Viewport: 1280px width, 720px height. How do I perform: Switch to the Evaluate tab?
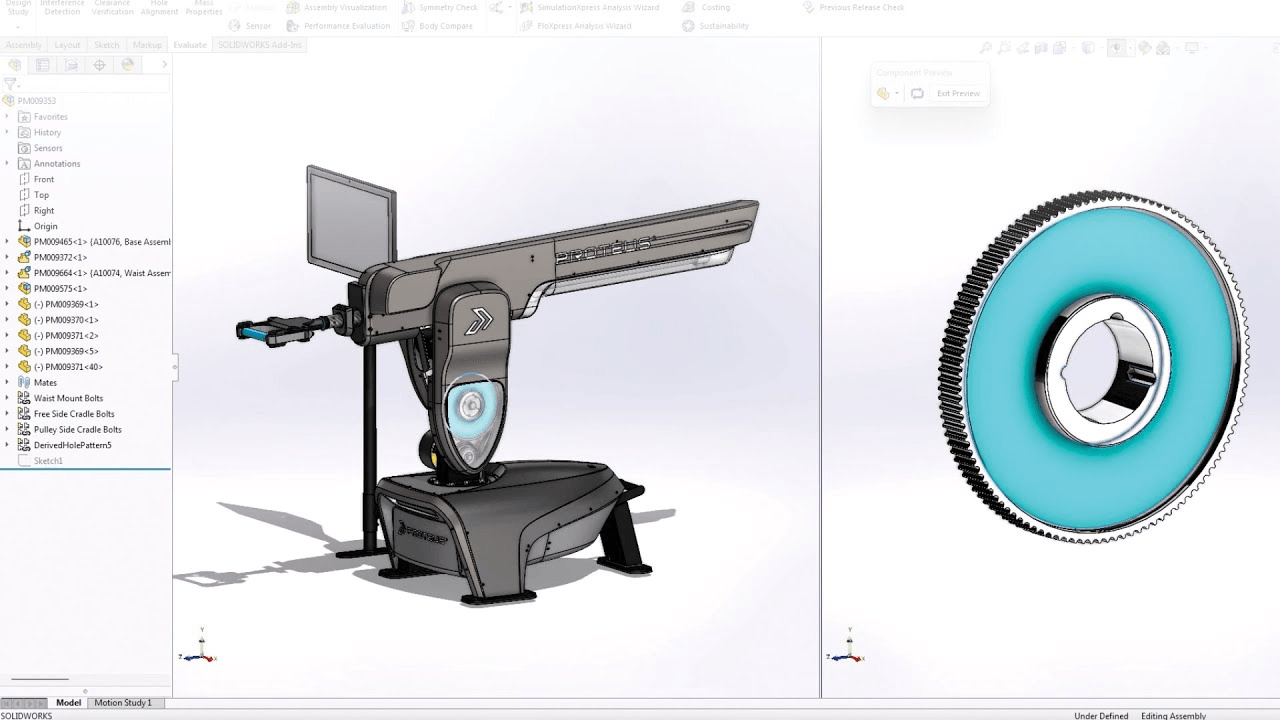click(189, 44)
